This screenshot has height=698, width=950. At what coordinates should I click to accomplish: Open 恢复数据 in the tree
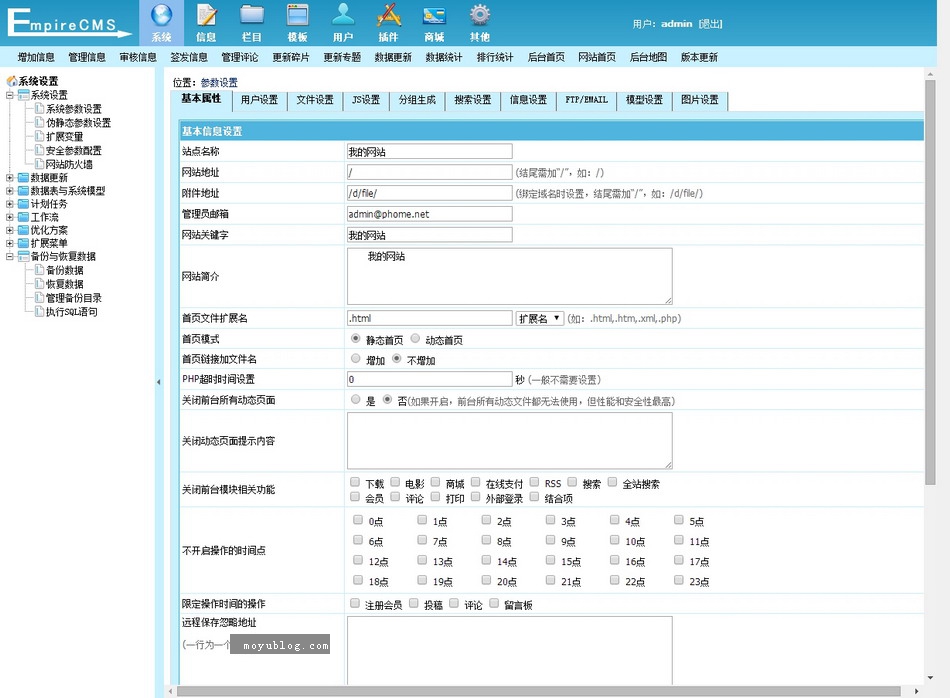65,284
